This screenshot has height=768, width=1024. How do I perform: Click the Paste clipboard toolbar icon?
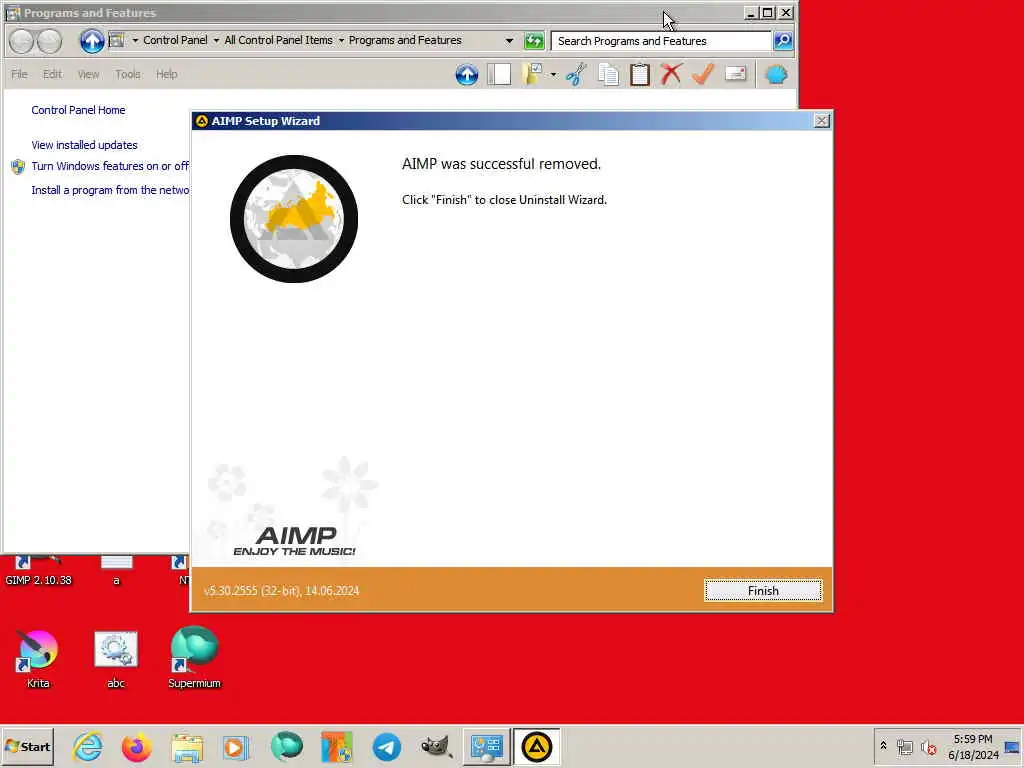coord(640,74)
